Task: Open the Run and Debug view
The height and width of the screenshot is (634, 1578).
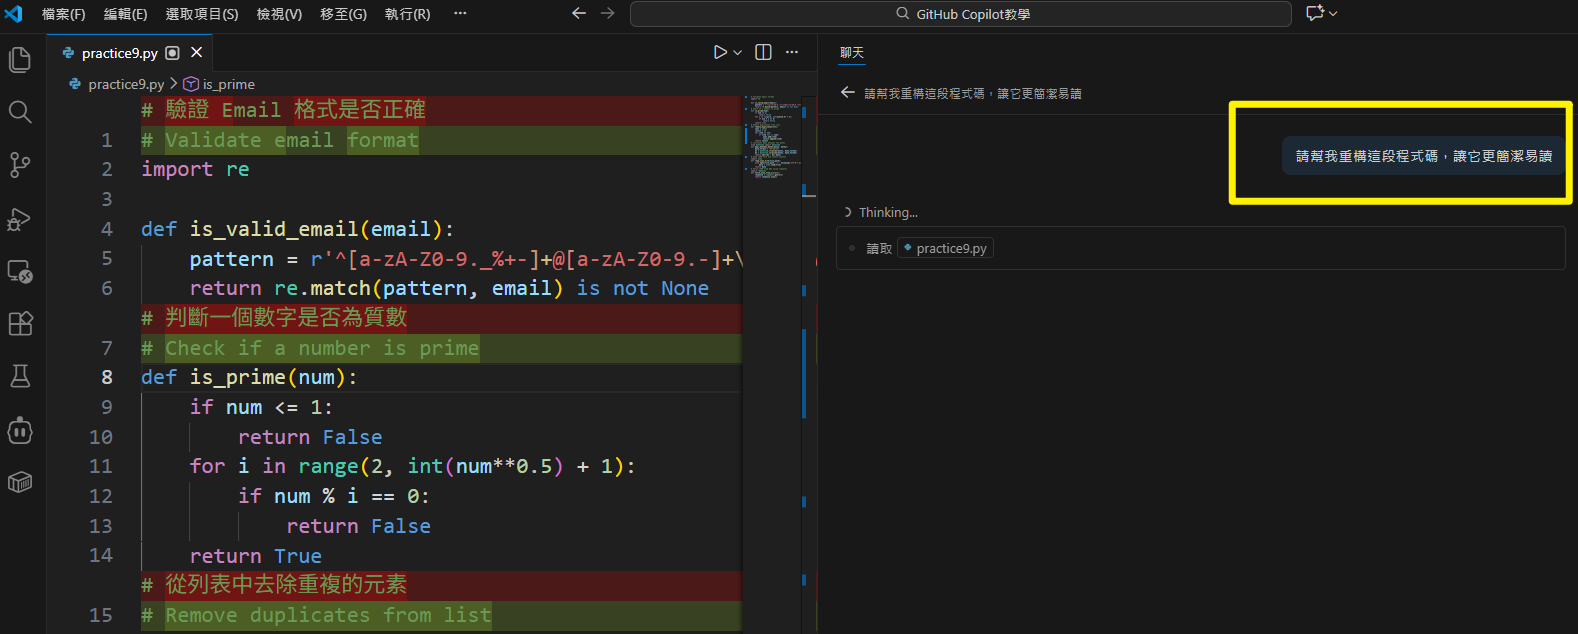Action: click(20, 219)
